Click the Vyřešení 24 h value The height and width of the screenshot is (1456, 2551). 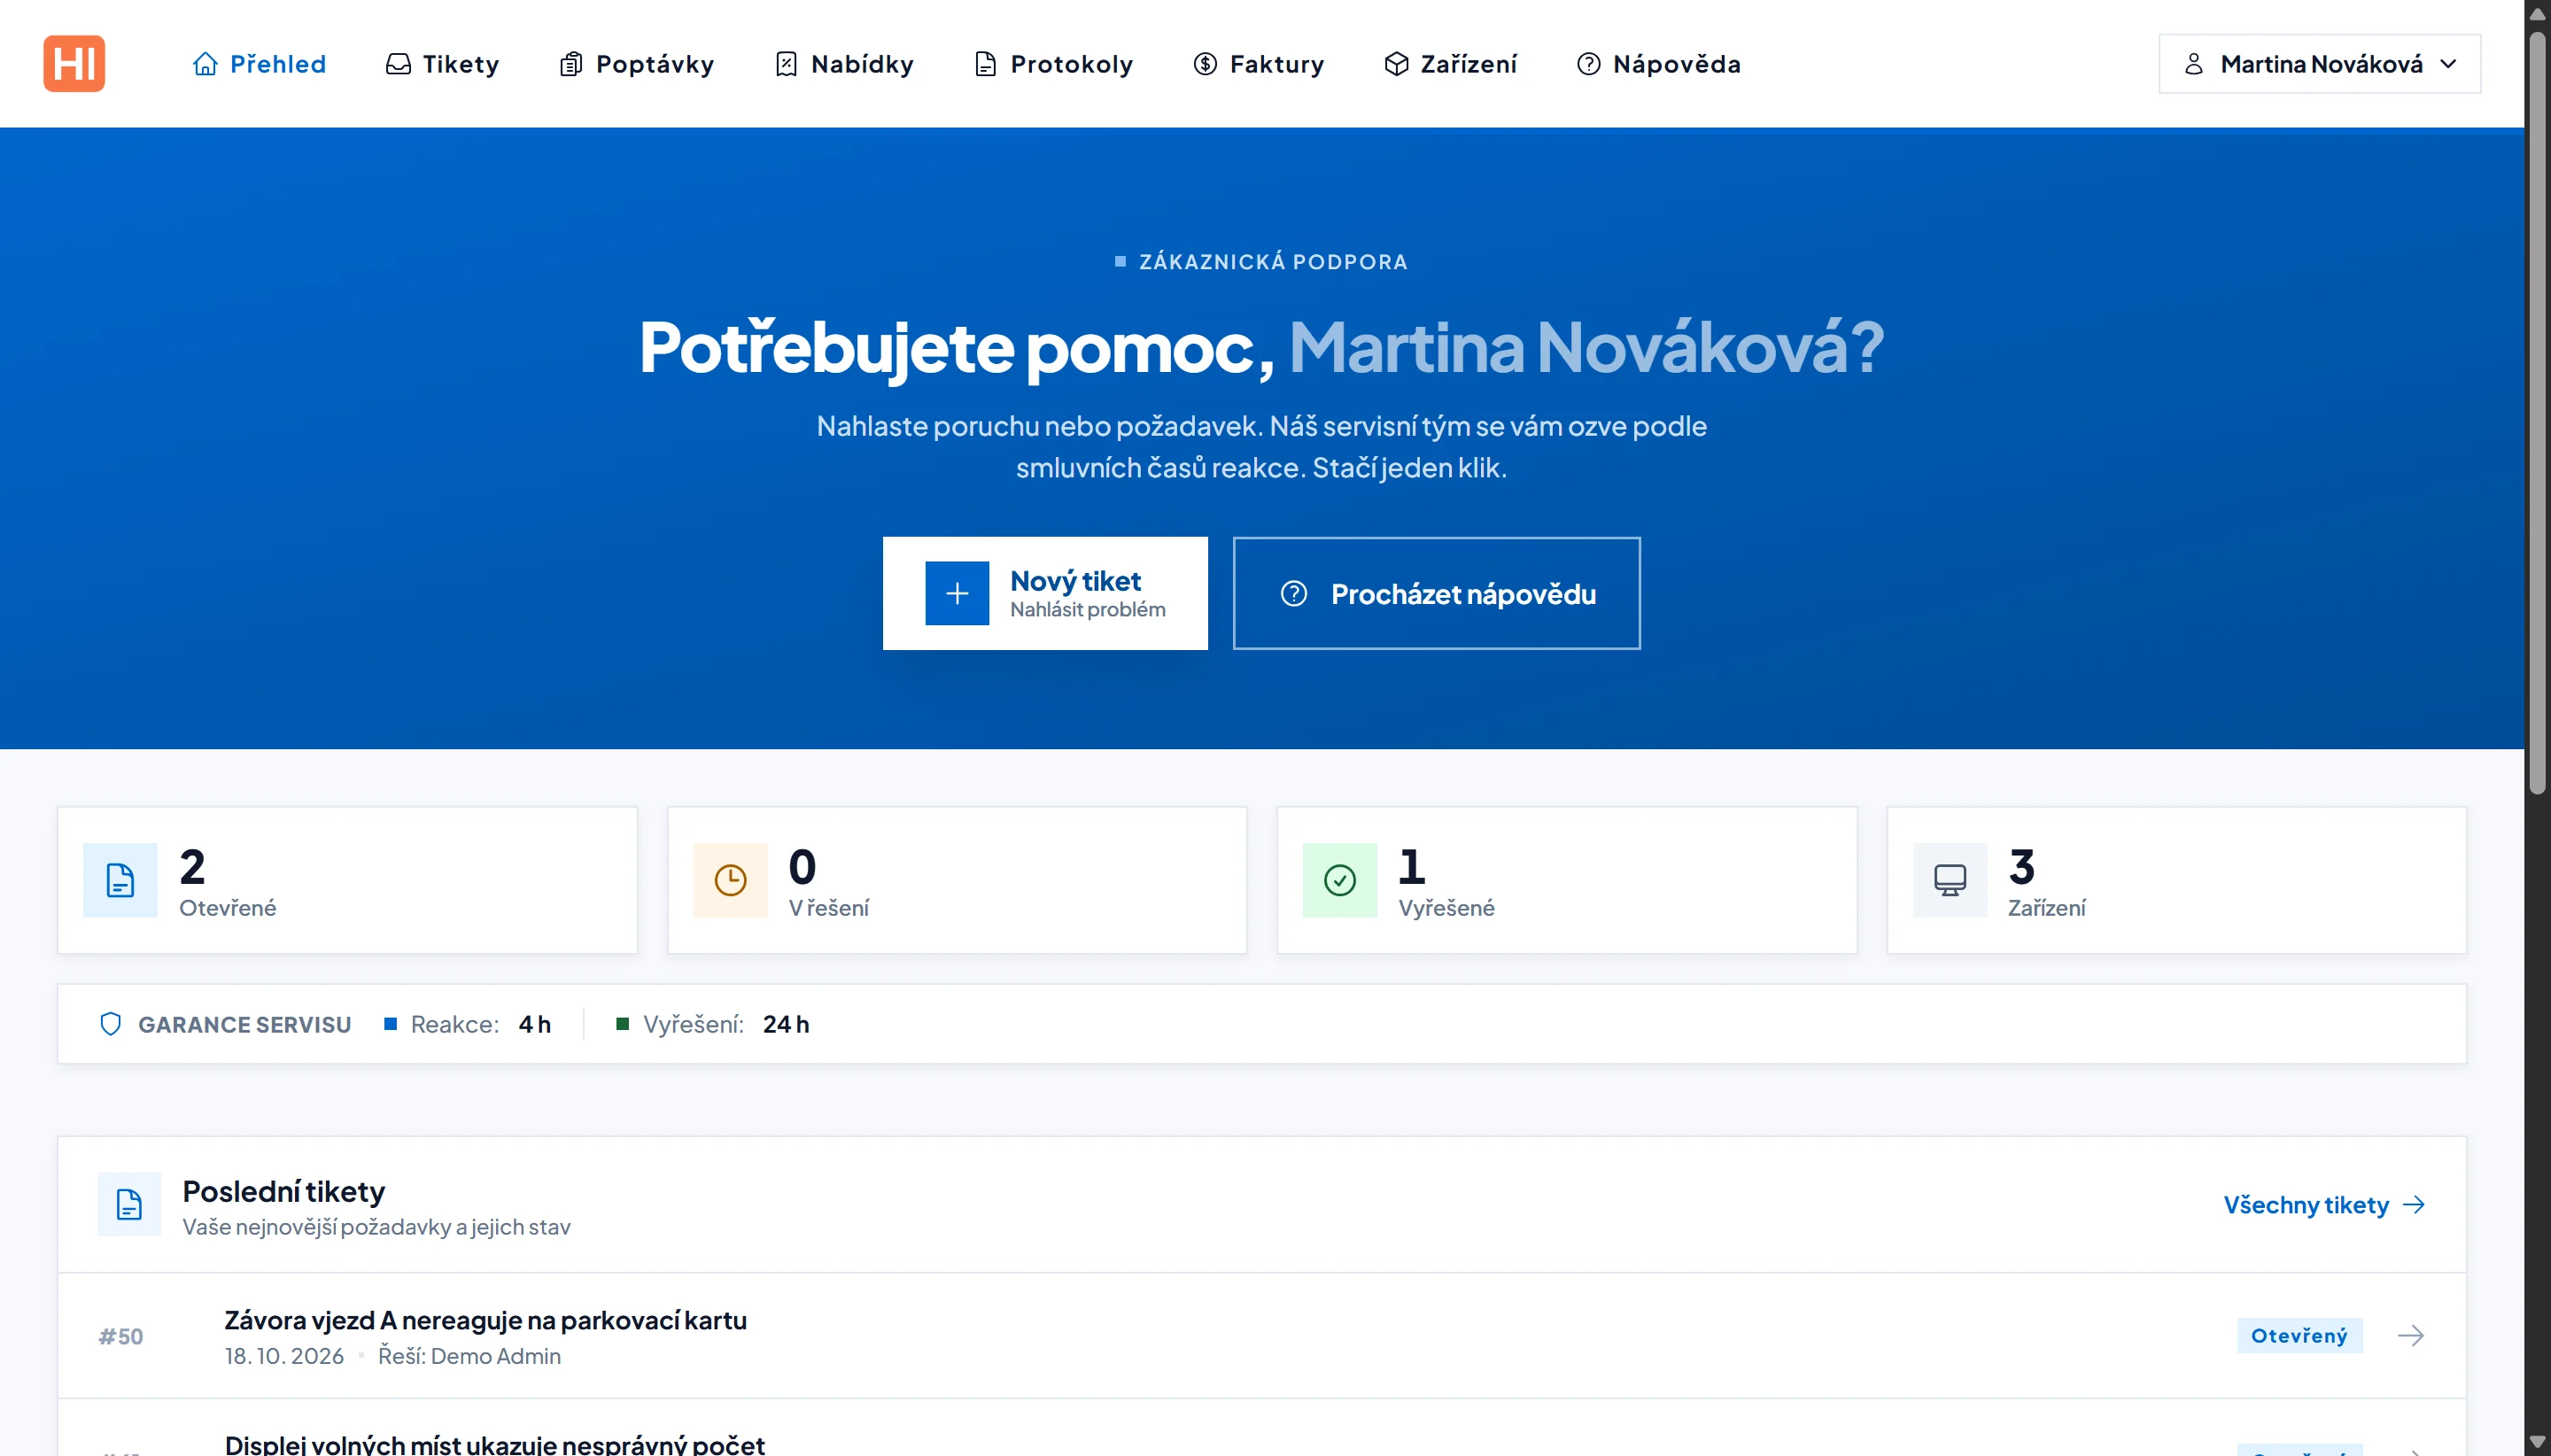pos(786,1024)
